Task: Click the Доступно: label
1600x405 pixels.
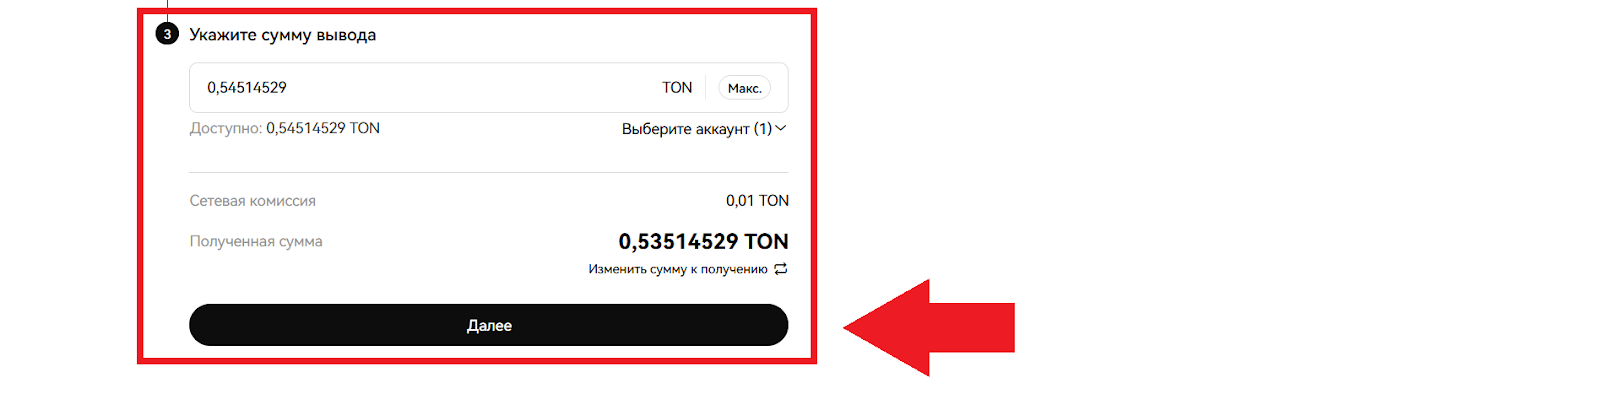Action: [x=226, y=128]
